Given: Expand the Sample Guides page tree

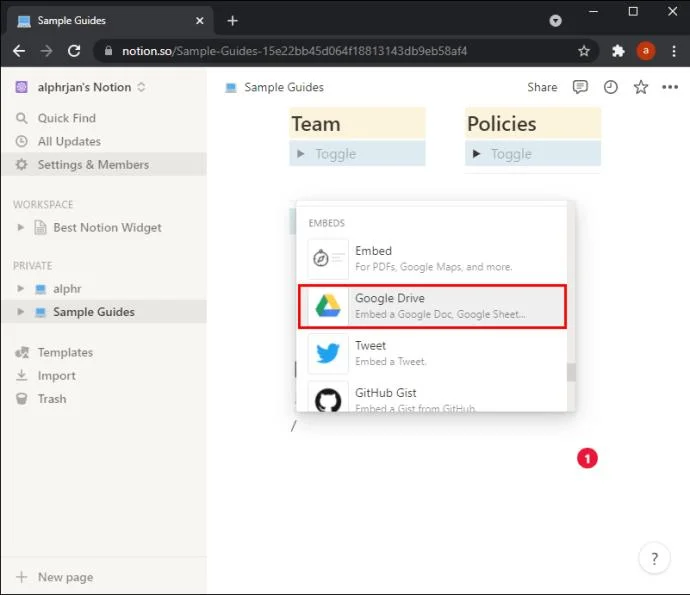Looking at the screenshot, I should pos(20,312).
